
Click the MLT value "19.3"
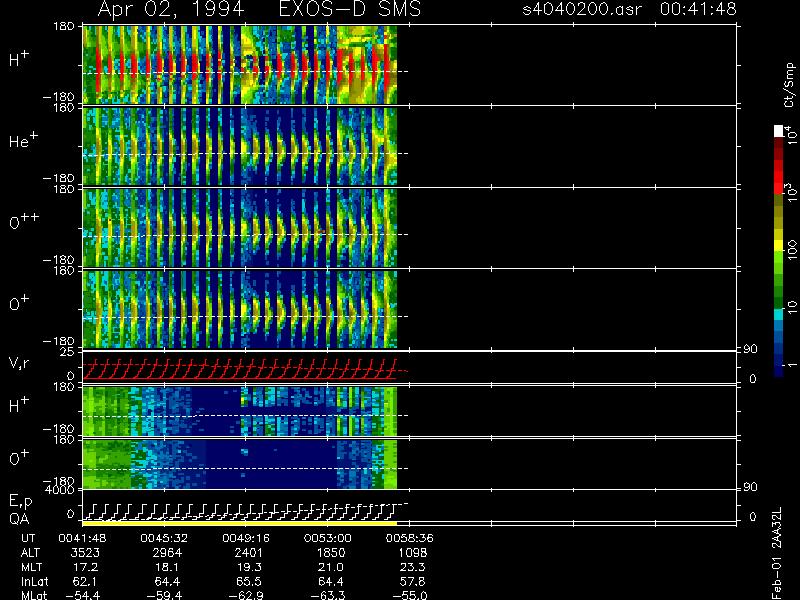(249, 567)
